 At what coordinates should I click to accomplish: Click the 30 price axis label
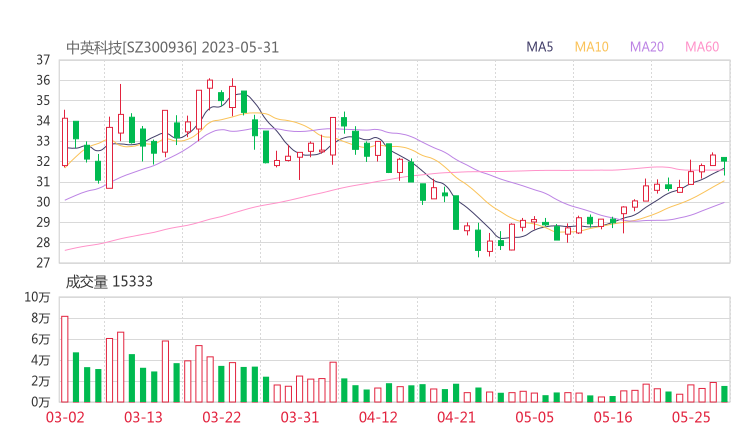(43, 202)
